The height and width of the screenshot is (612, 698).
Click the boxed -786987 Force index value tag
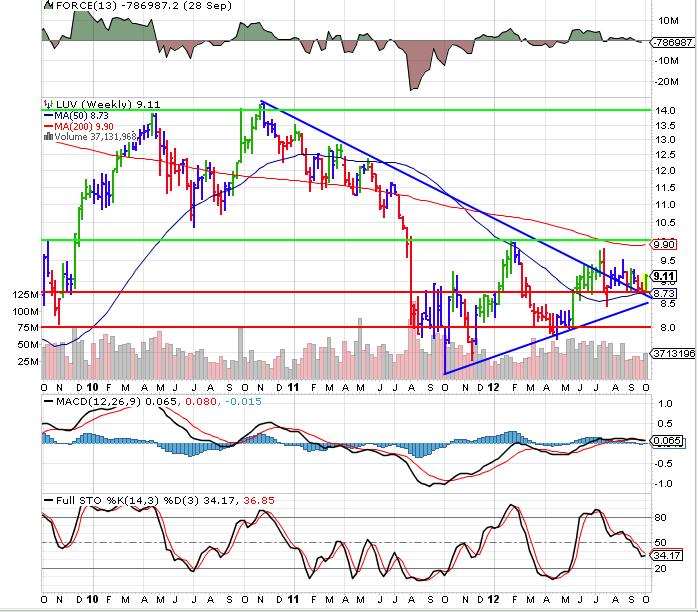tap(672, 42)
